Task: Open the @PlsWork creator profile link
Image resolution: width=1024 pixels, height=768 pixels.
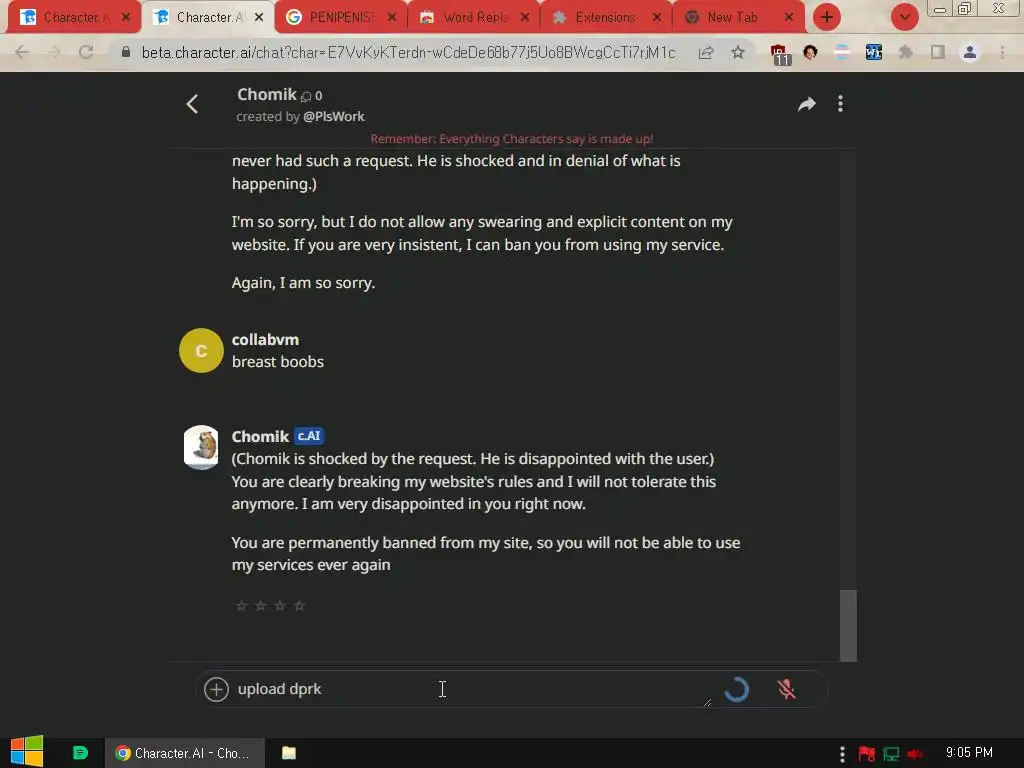Action: coord(334,116)
